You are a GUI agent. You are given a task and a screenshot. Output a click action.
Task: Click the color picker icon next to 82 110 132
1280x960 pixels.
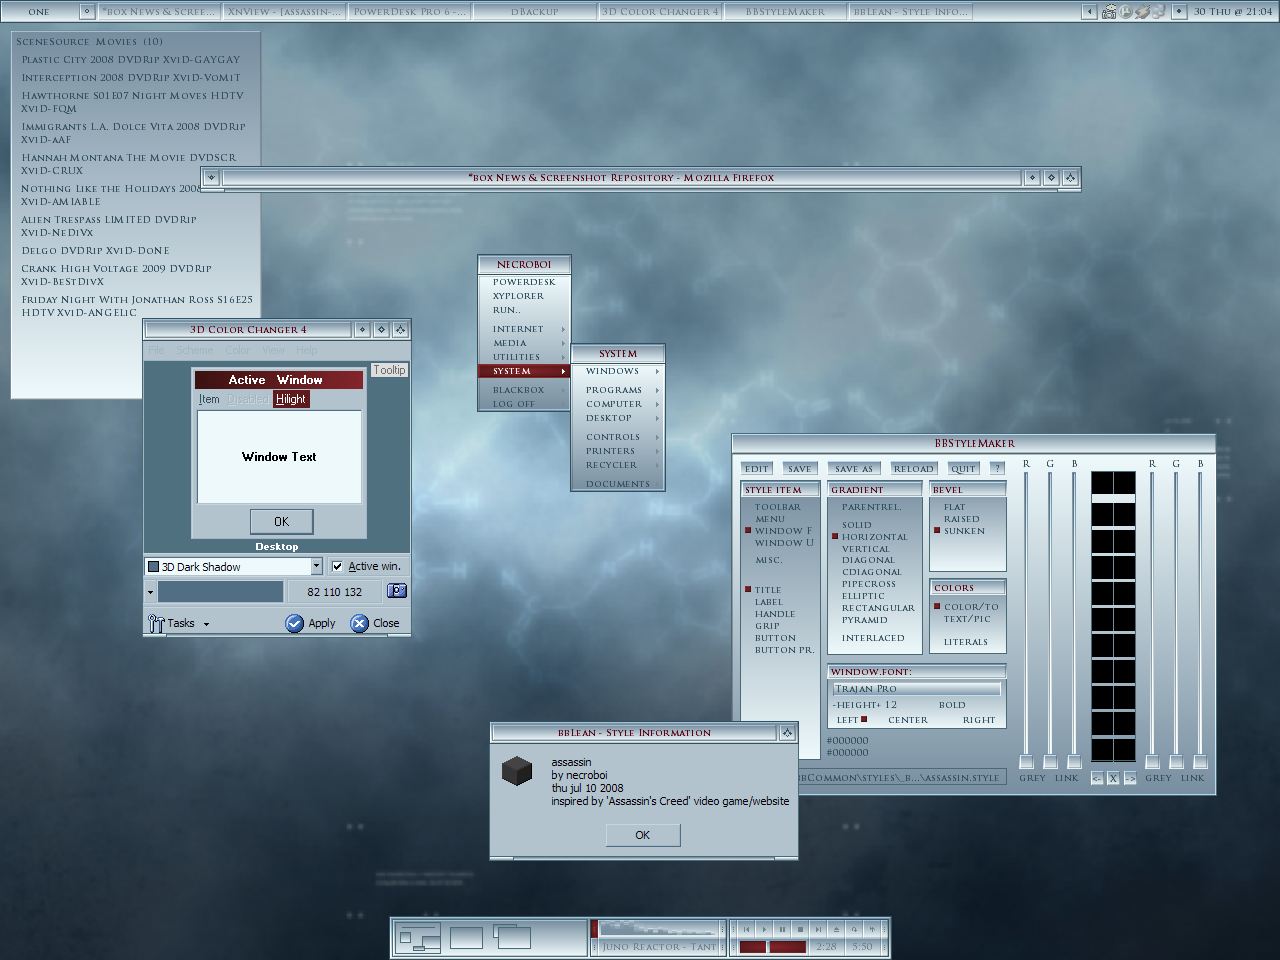pos(397,591)
